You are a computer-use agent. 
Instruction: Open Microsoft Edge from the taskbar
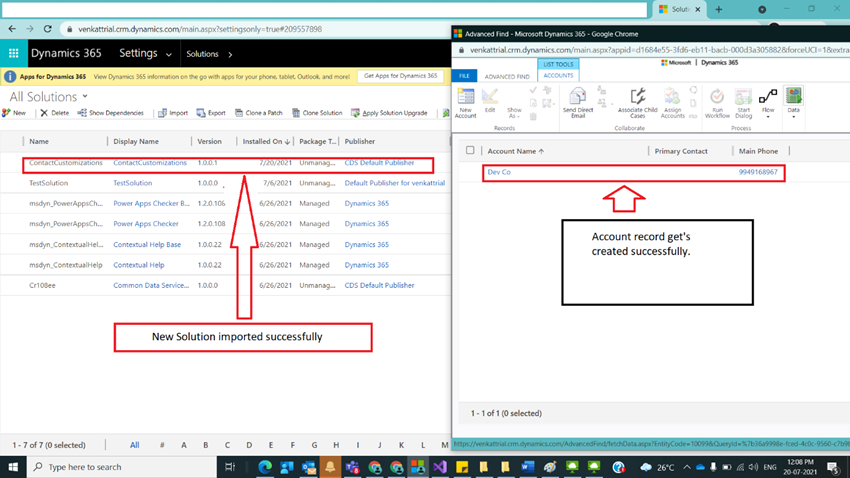(x=265, y=467)
